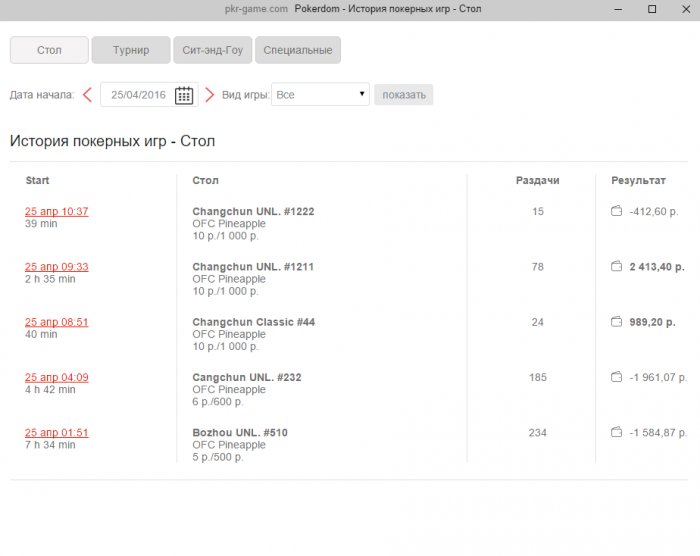Click wallet icon beside -1 584,87 р. result
Viewport: 700px width, 556px height.
point(616,433)
